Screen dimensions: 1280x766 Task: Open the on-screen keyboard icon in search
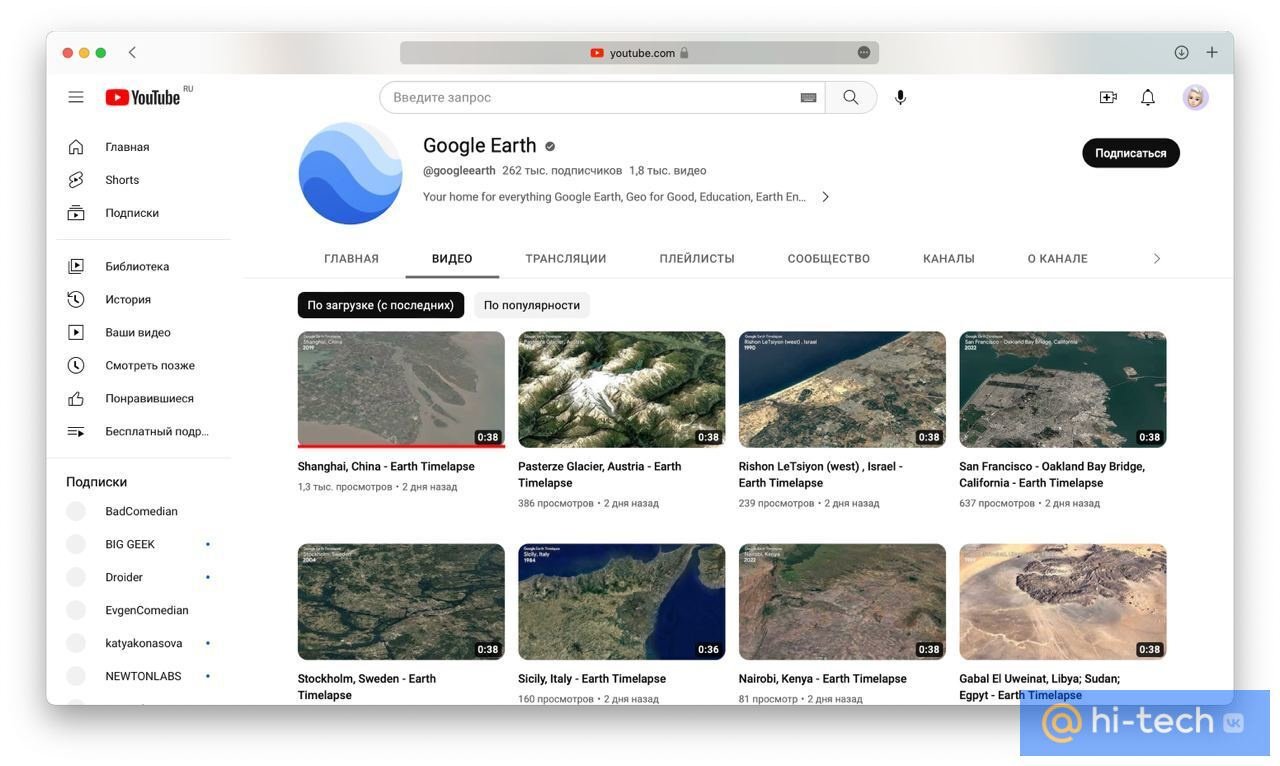click(808, 97)
